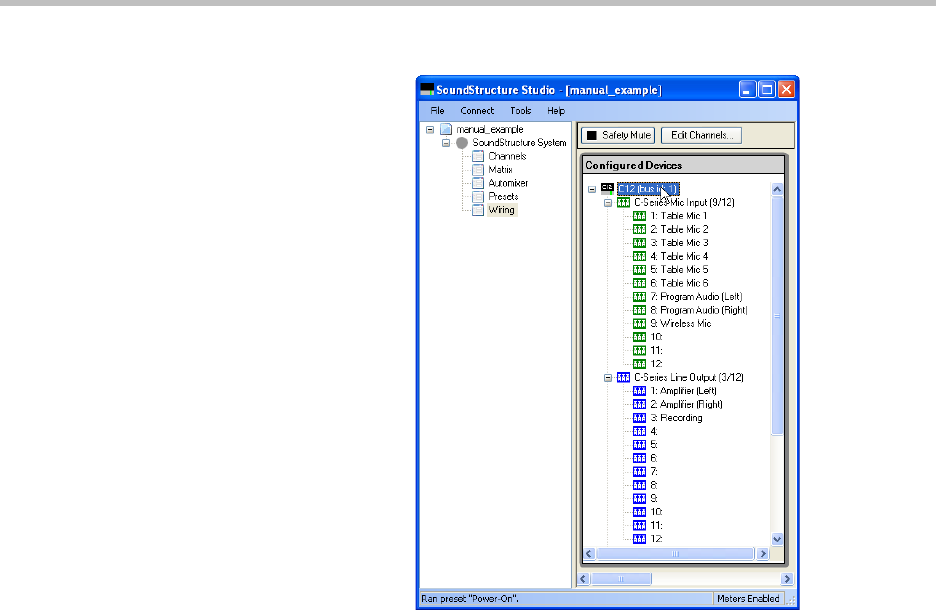Click the Recording output channel icon
936x610 pixels.
[x=639, y=418]
